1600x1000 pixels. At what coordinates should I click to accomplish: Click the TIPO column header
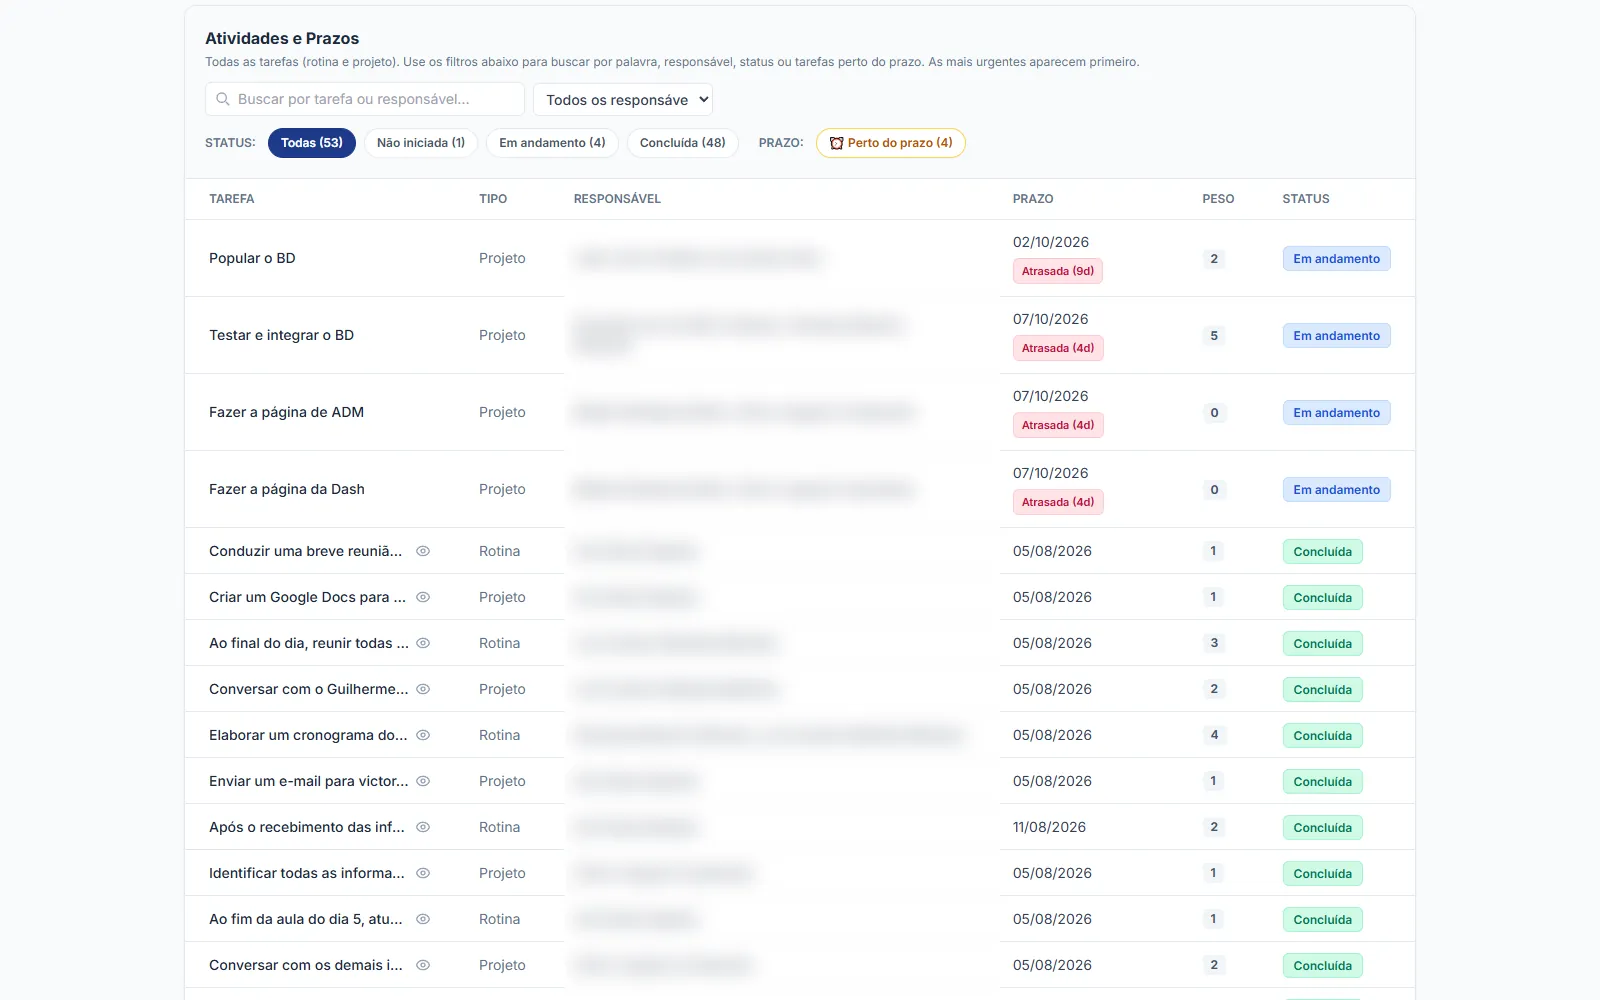[493, 199]
